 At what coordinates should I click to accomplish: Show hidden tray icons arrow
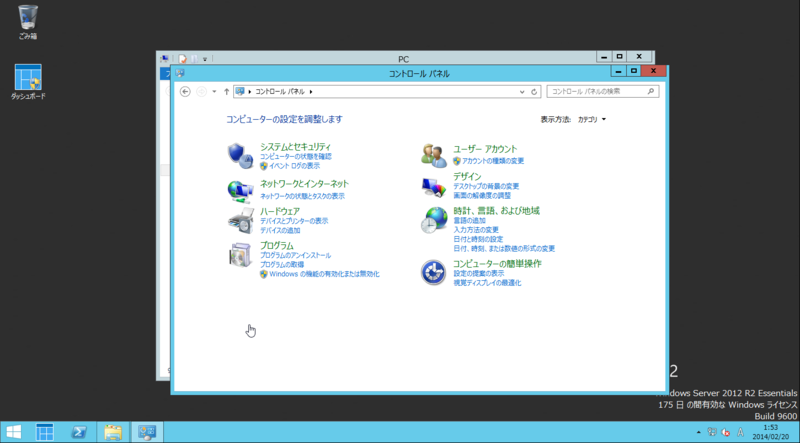tap(698, 432)
